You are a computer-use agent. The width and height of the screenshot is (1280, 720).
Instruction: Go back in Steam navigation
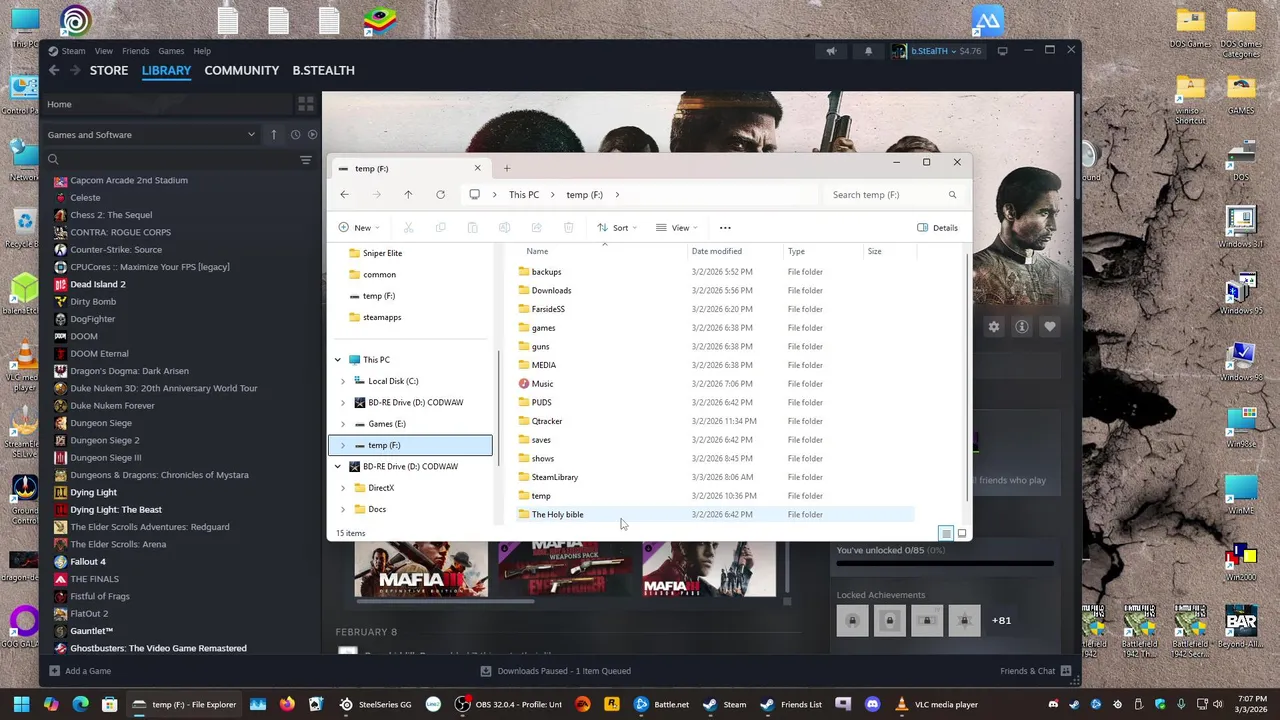point(54,70)
